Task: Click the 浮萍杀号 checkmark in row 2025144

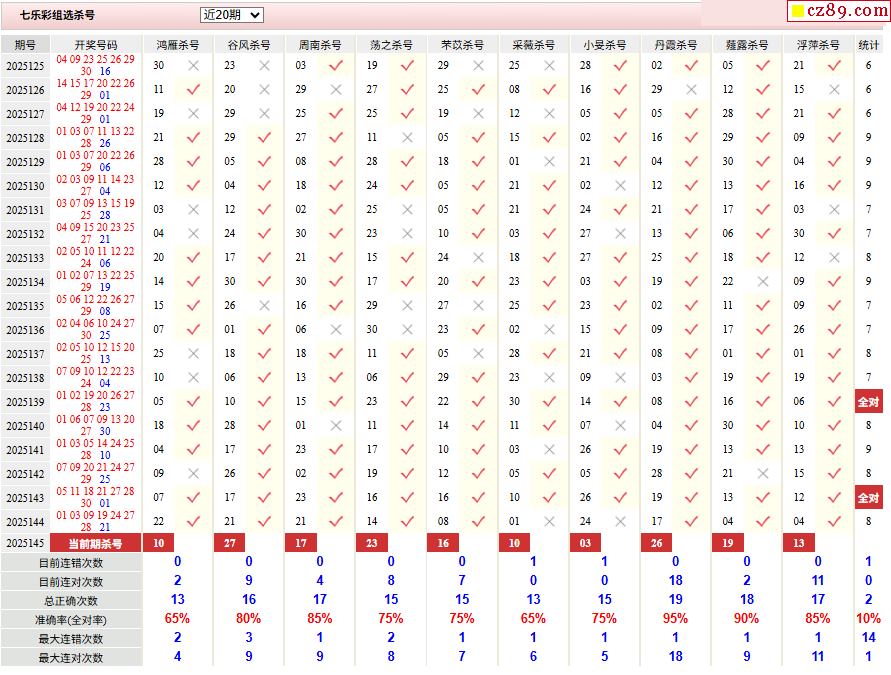Action: 834,521
